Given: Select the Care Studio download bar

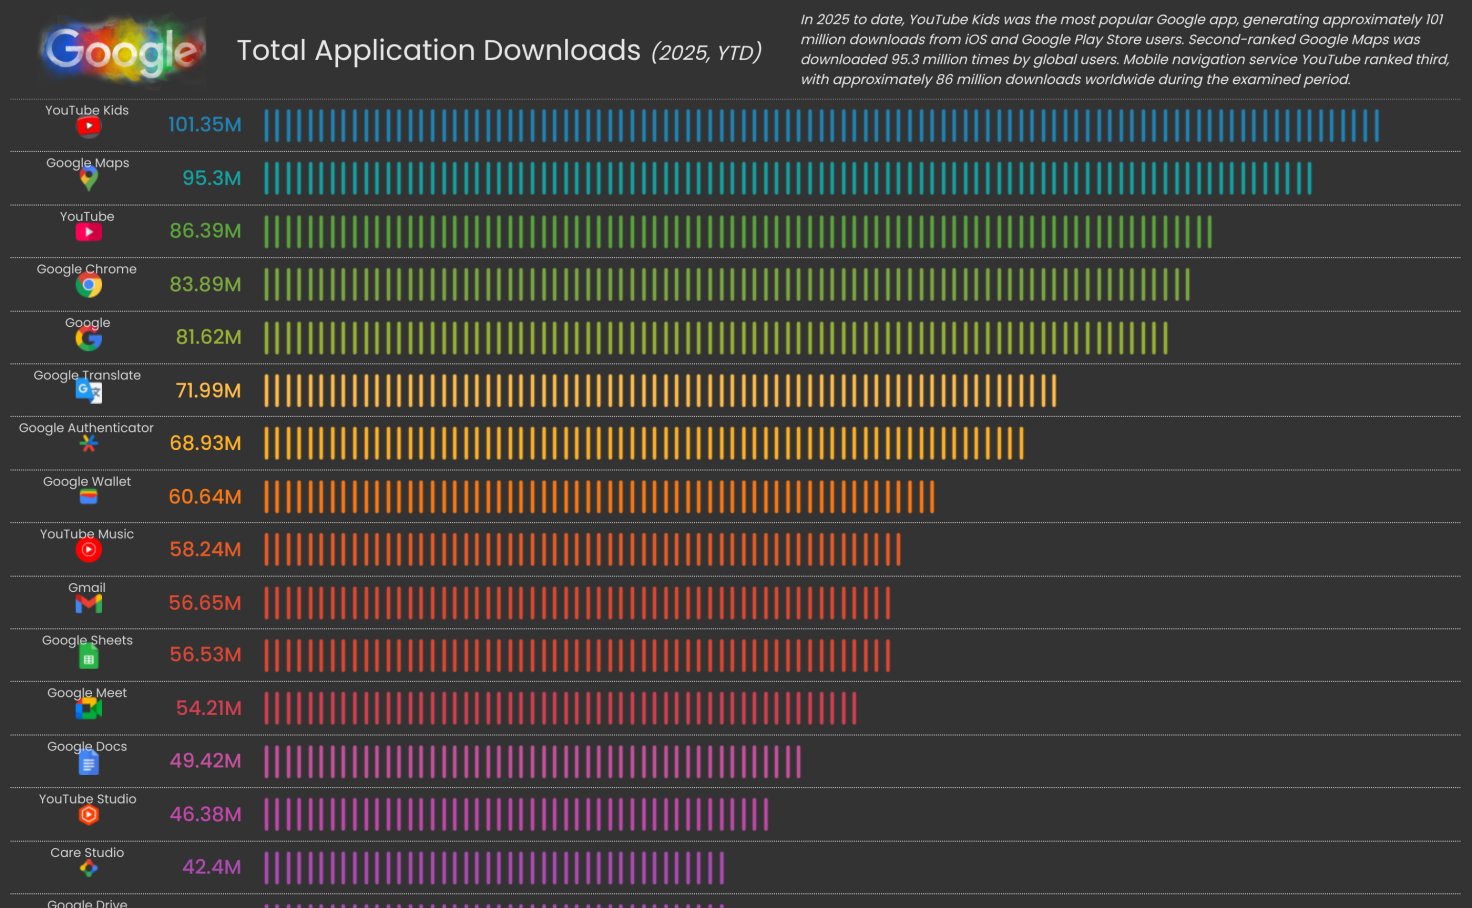Looking at the screenshot, I should 494,867.
